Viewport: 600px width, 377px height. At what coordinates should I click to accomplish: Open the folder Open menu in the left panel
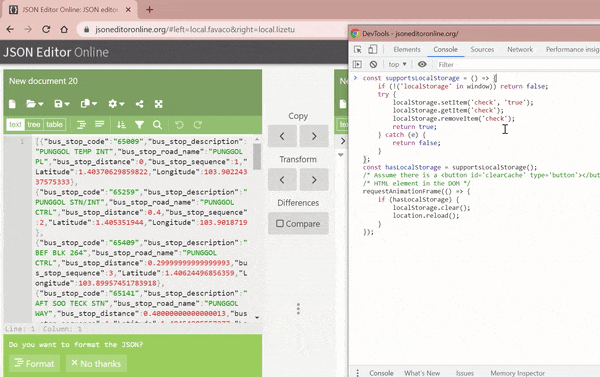34,104
